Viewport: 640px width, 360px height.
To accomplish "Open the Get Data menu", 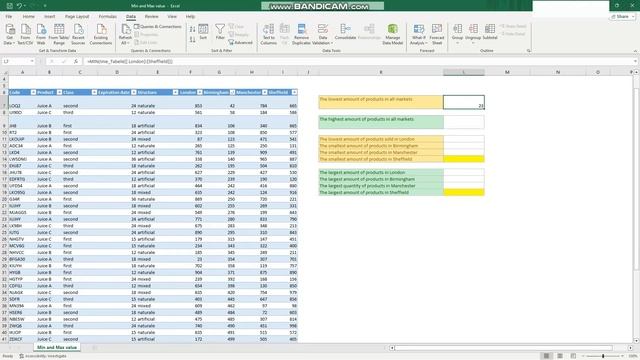I will point(9,34).
